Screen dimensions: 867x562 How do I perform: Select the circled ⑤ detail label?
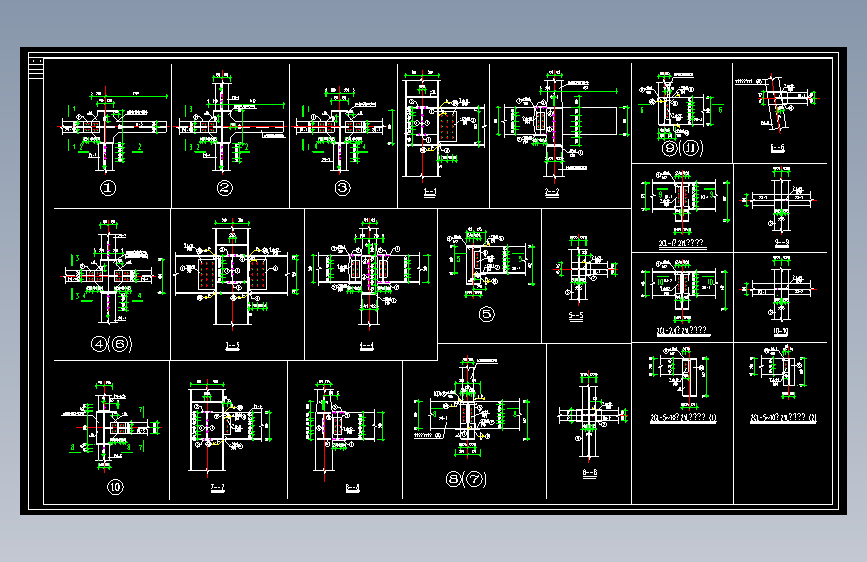click(x=487, y=314)
